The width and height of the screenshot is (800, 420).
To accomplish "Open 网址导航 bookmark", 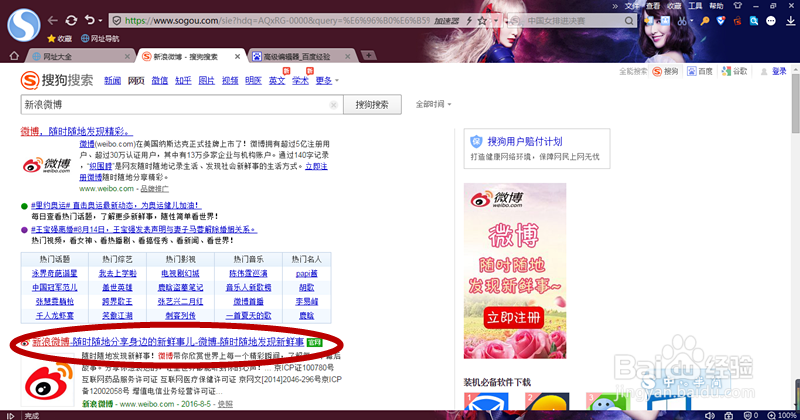I will point(100,38).
